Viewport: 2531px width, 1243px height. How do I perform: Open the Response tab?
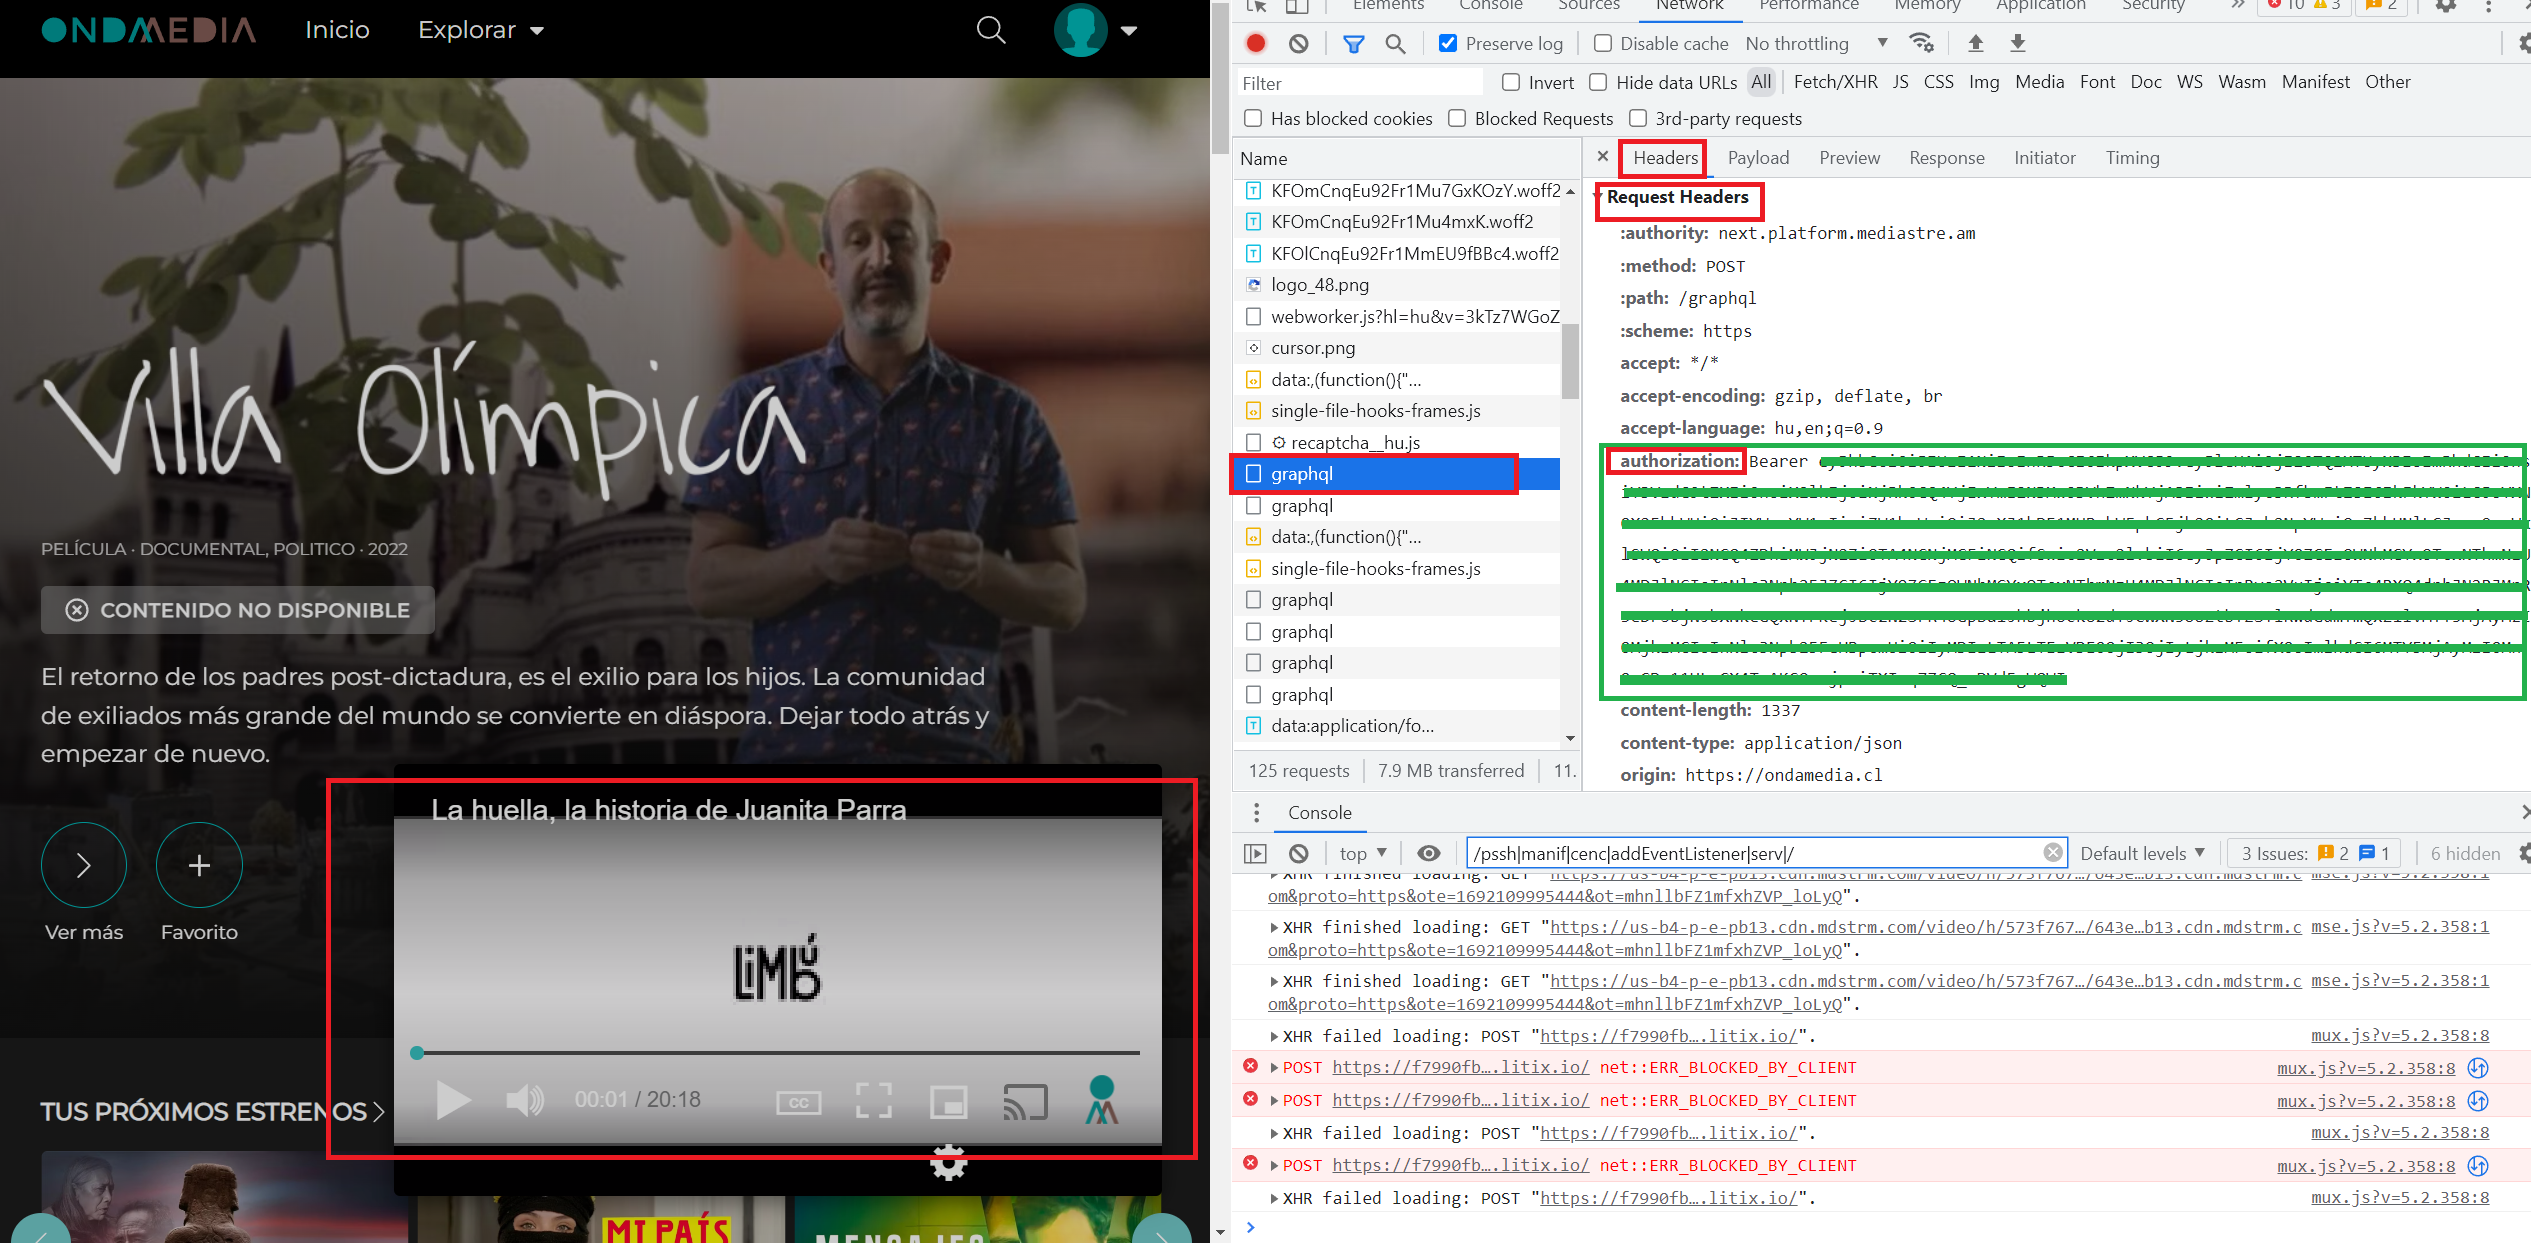pyautogui.click(x=1946, y=158)
